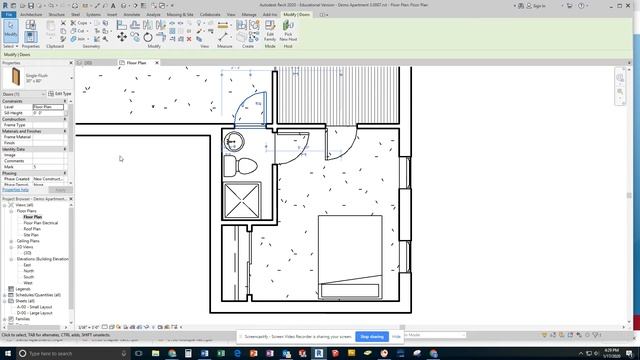Click the Zoom tool on navigation bar
Screen dimensions: 640x360
(620, 91)
